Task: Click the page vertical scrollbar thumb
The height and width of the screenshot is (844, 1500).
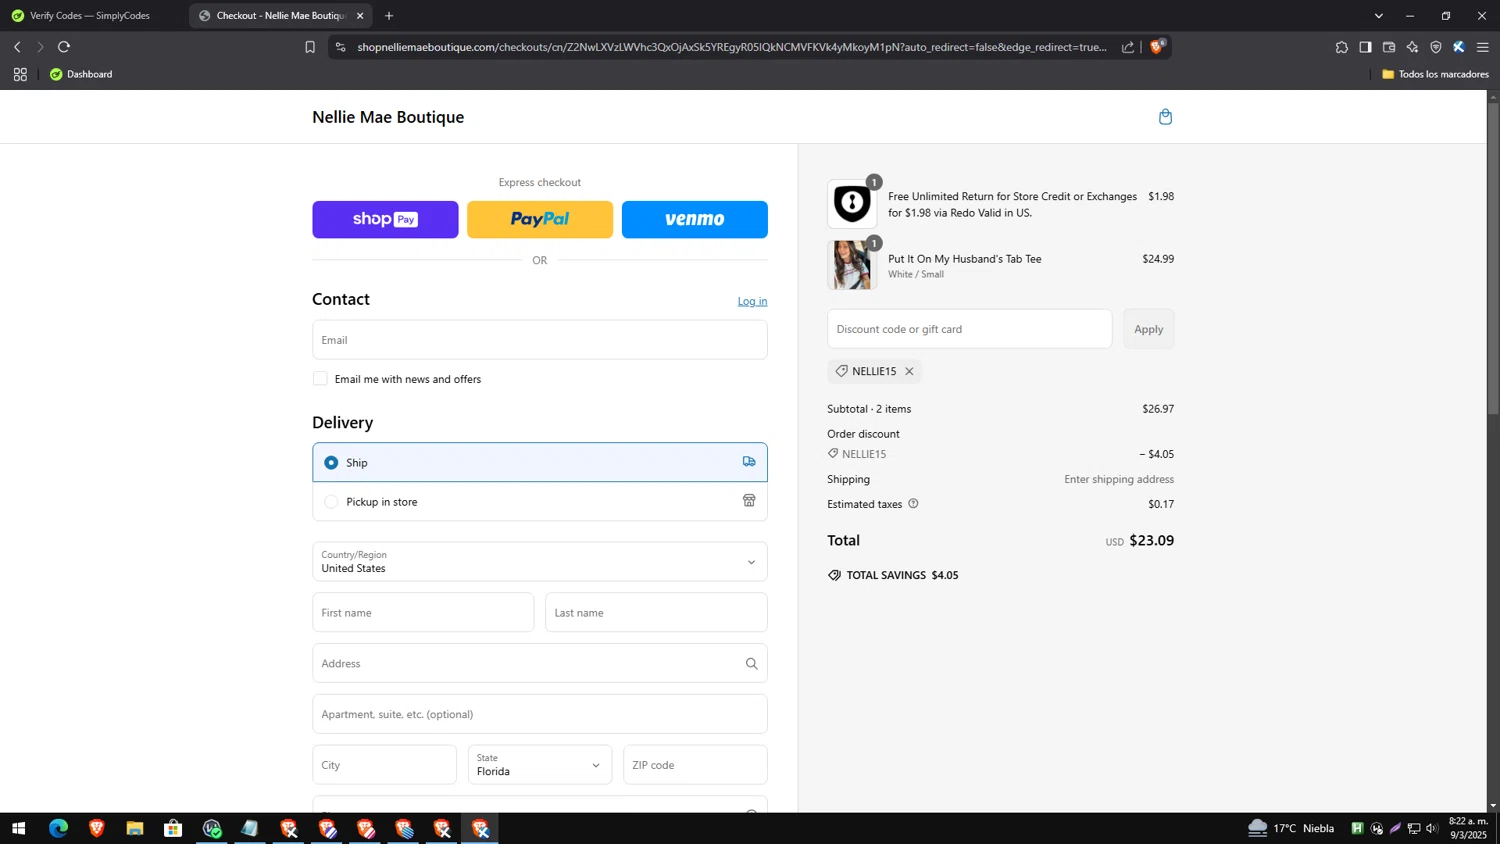Action: pos(1493,260)
